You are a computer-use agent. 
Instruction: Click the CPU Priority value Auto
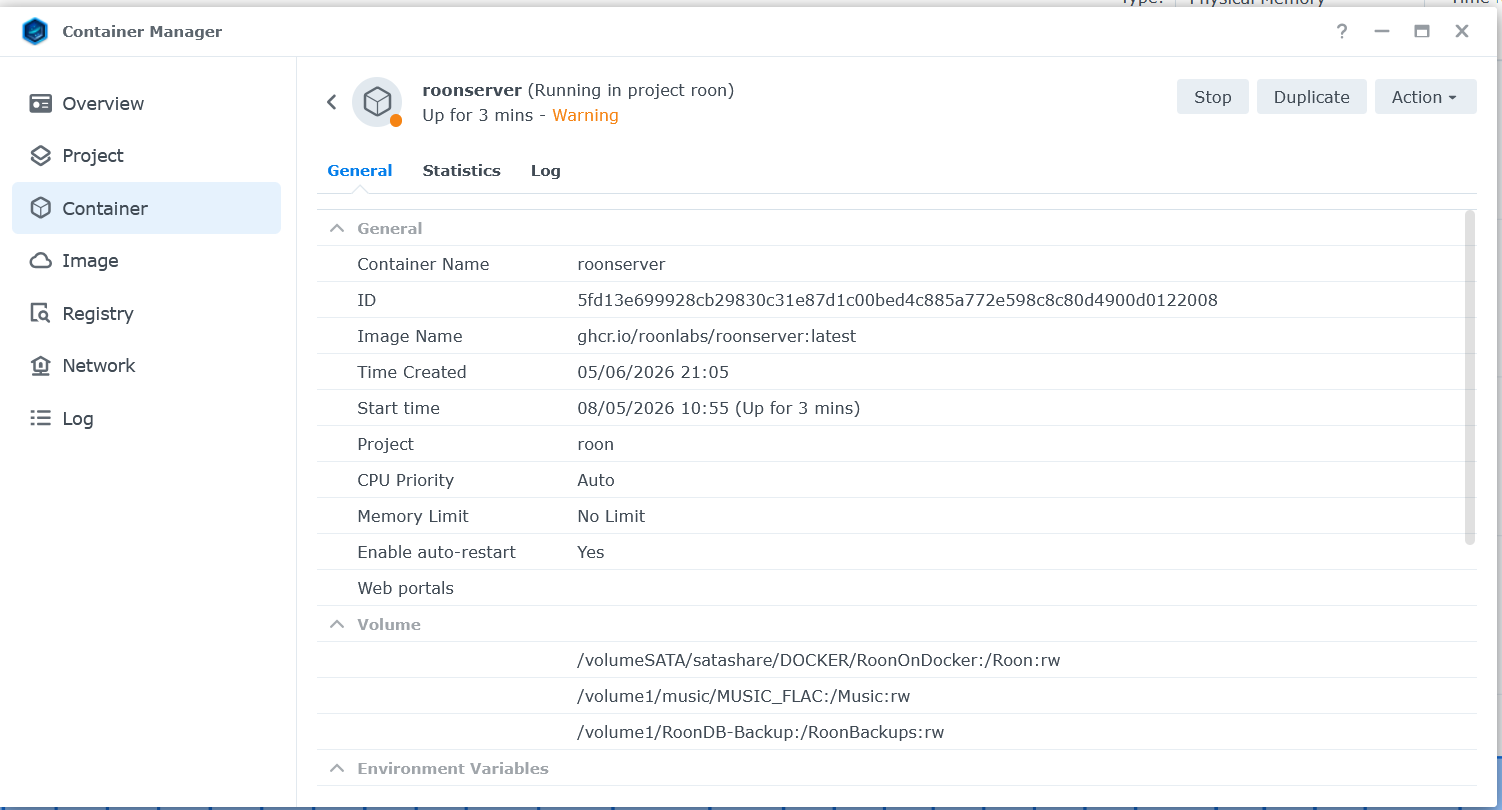tap(596, 480)
